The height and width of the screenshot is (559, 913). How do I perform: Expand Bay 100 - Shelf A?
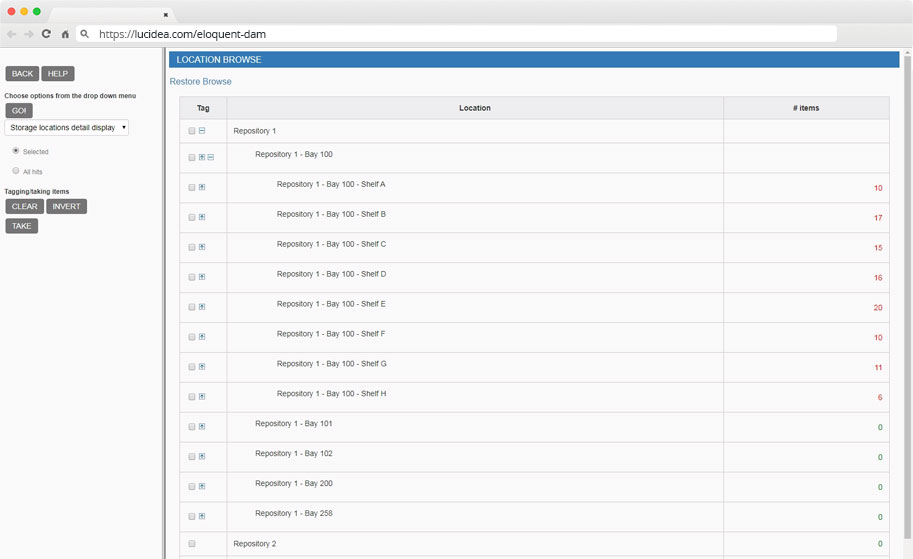click(202, 187)
